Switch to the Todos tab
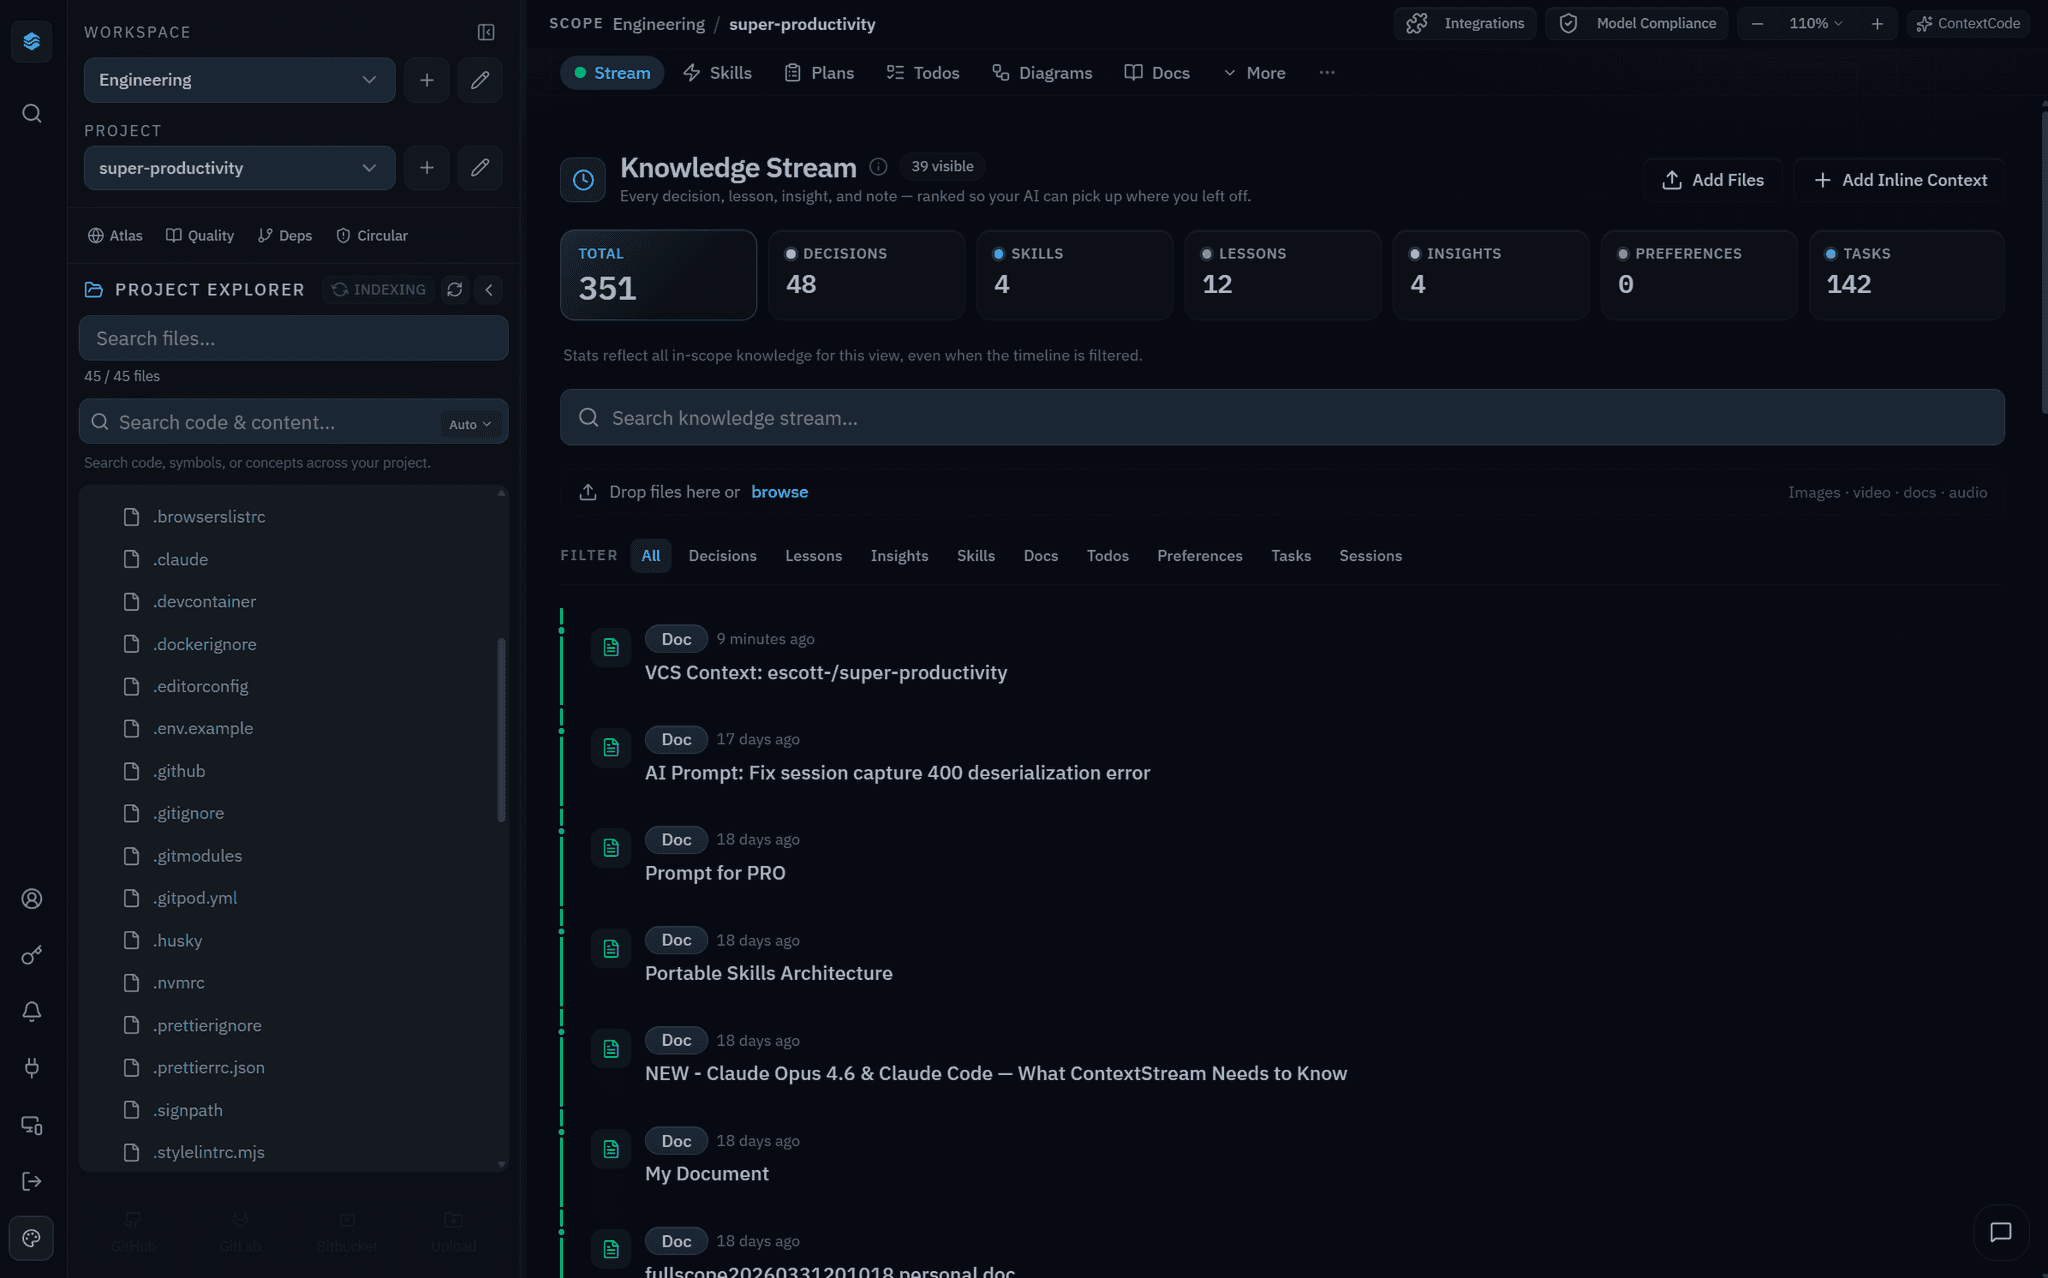This screenshot has width=2048, height=1278. click(x=922, y=73)
